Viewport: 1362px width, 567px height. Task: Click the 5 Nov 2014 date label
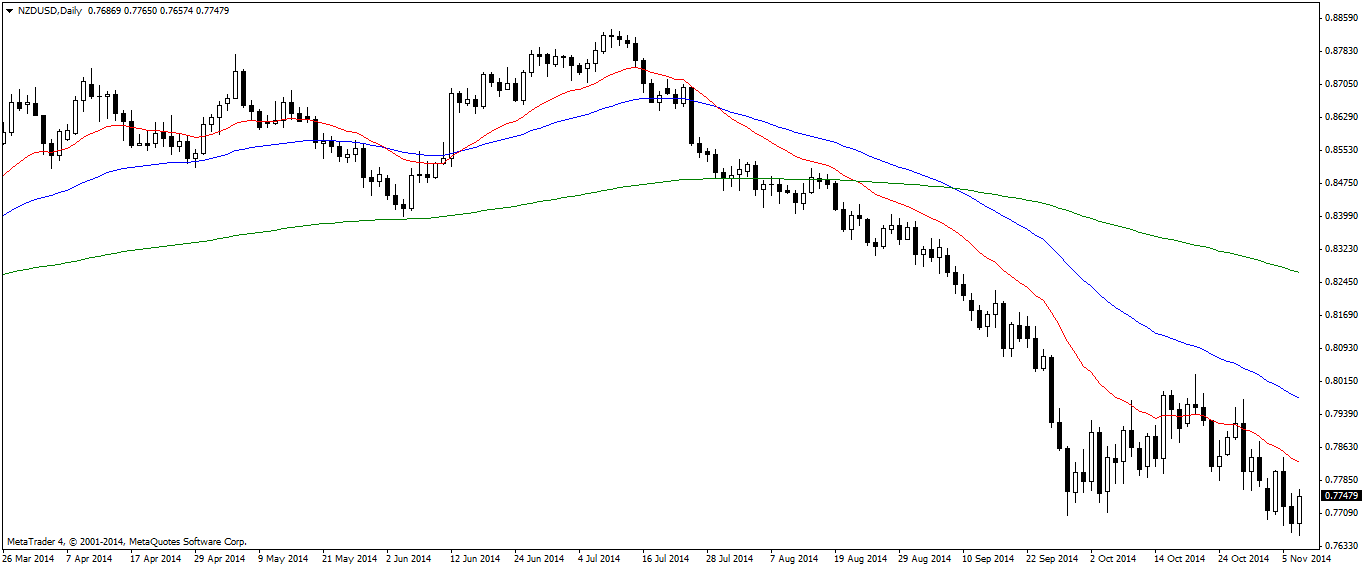[1306, 559]
